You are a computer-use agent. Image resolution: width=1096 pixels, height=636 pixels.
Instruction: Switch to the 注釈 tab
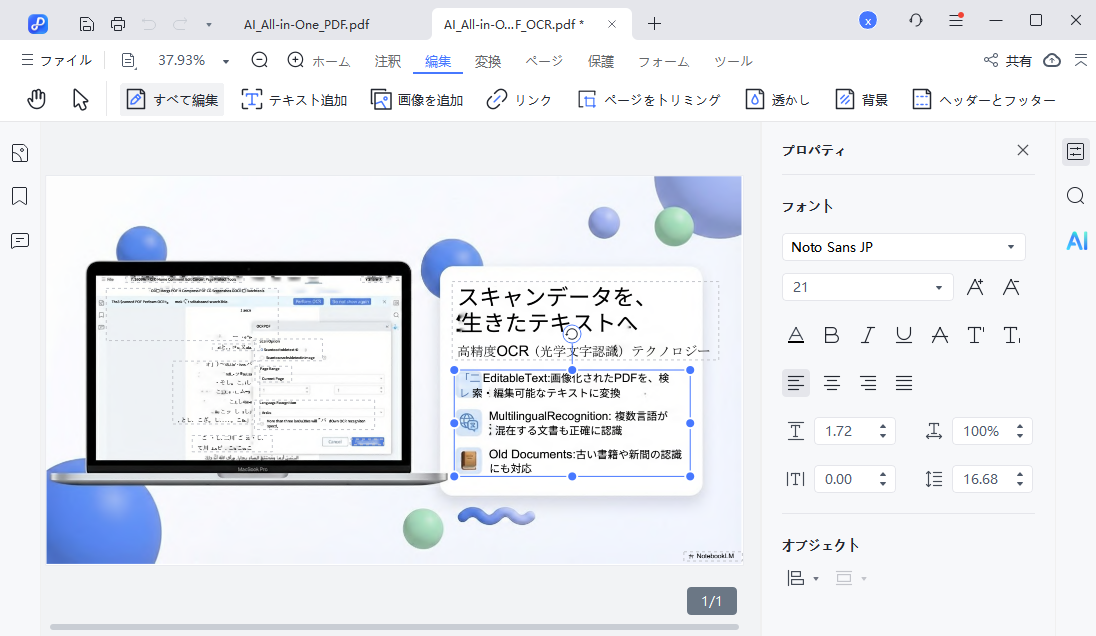[387, 61]
